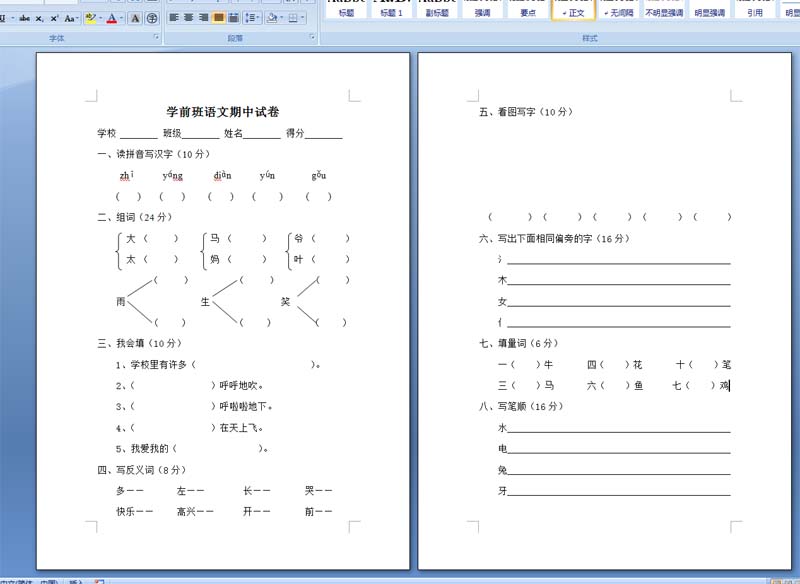Open font color dropdown arrow
The height and width of the screenshot is (584, 800).
(x=121, y=18)
